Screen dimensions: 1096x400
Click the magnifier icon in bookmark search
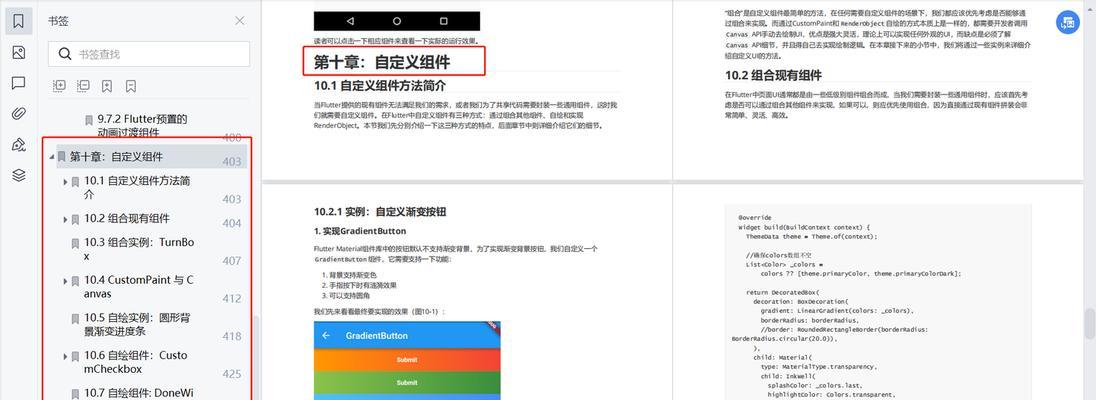[x=64, y=54]
